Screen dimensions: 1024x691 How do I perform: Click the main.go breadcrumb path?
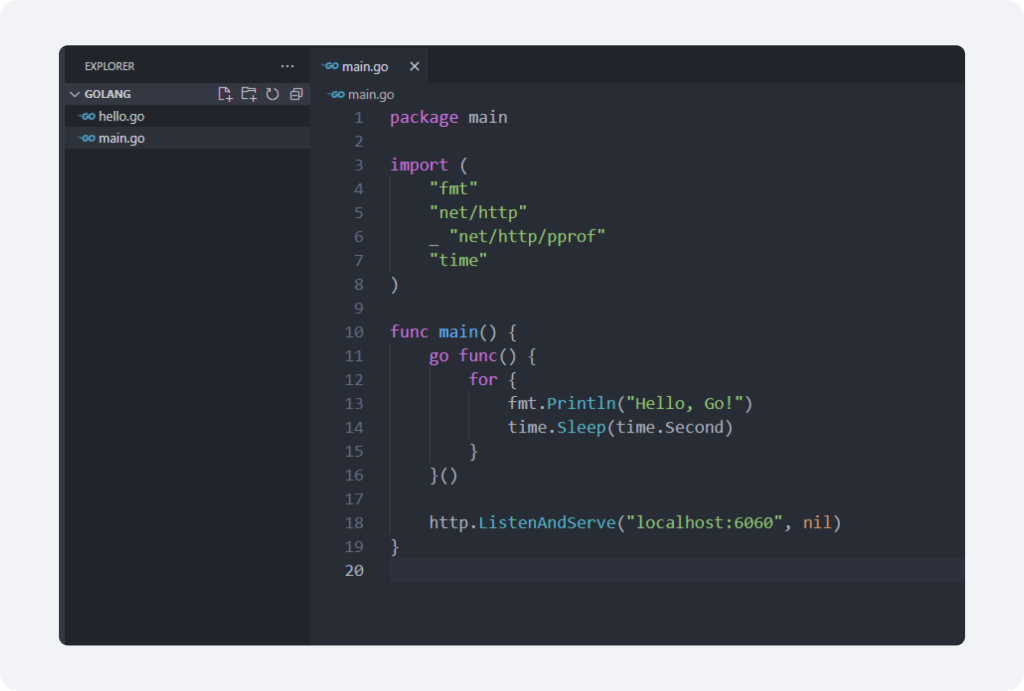tap(370, 94)
